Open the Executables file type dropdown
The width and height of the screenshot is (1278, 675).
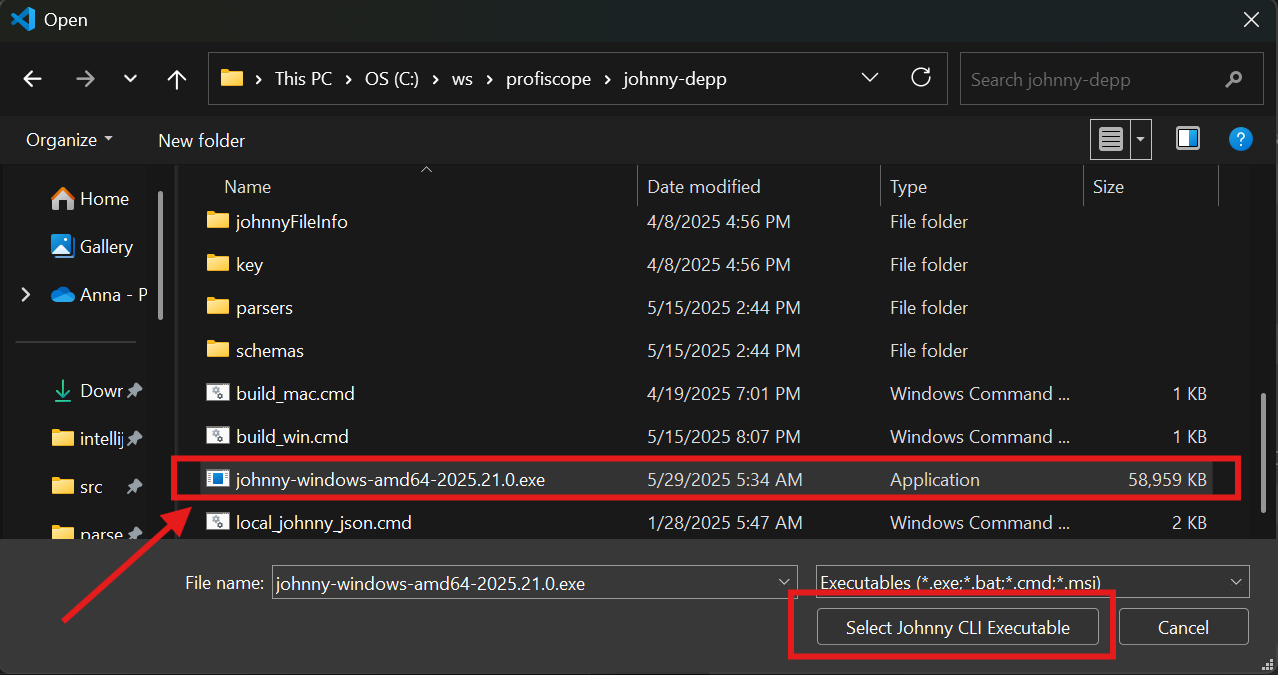pos(1033,582)
